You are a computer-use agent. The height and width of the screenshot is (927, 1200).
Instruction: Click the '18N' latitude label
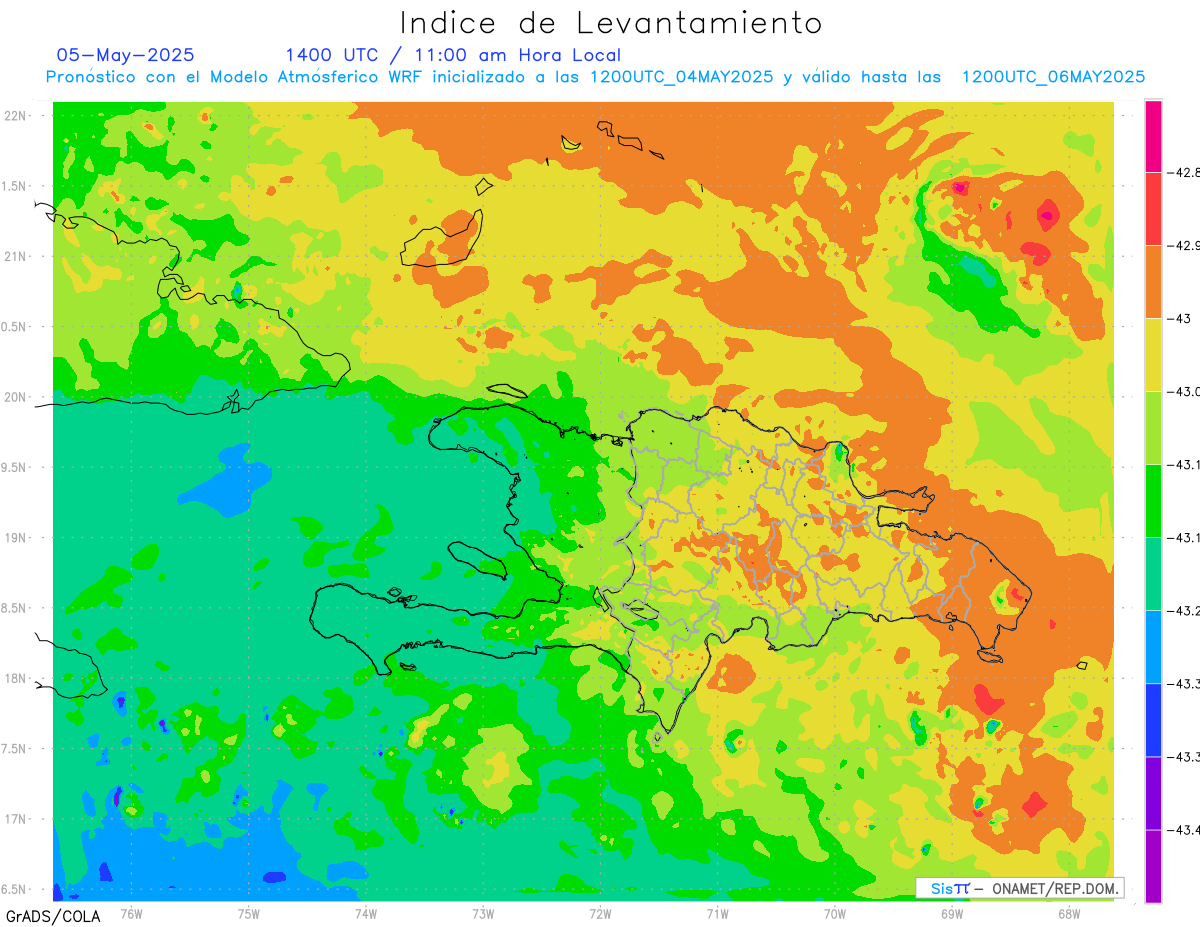click(15, 678)
